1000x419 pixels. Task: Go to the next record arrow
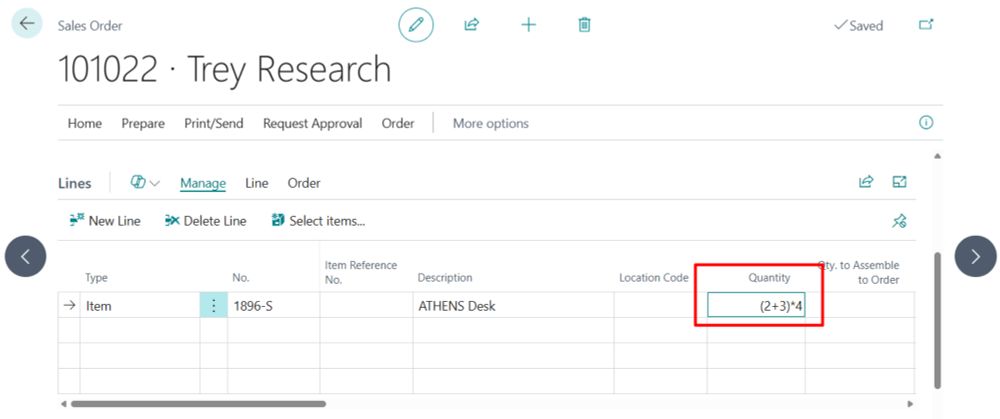click(975, 256)
